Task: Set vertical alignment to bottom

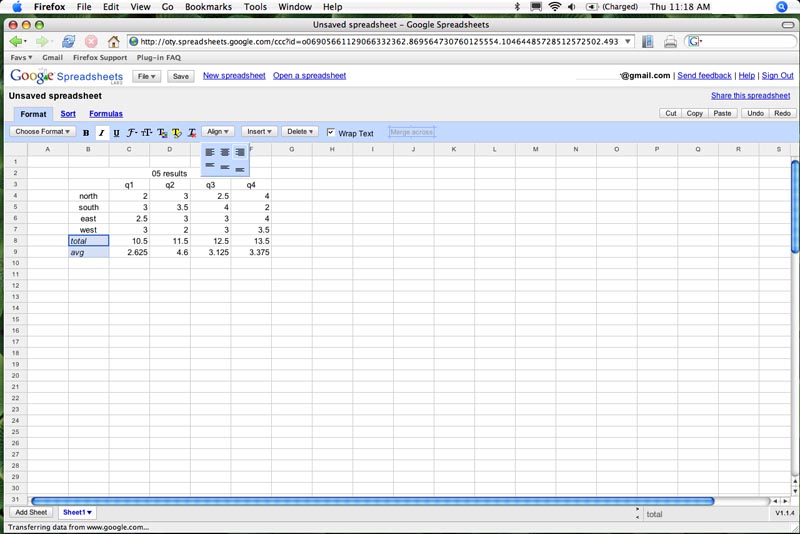Action: click(239, 169)
